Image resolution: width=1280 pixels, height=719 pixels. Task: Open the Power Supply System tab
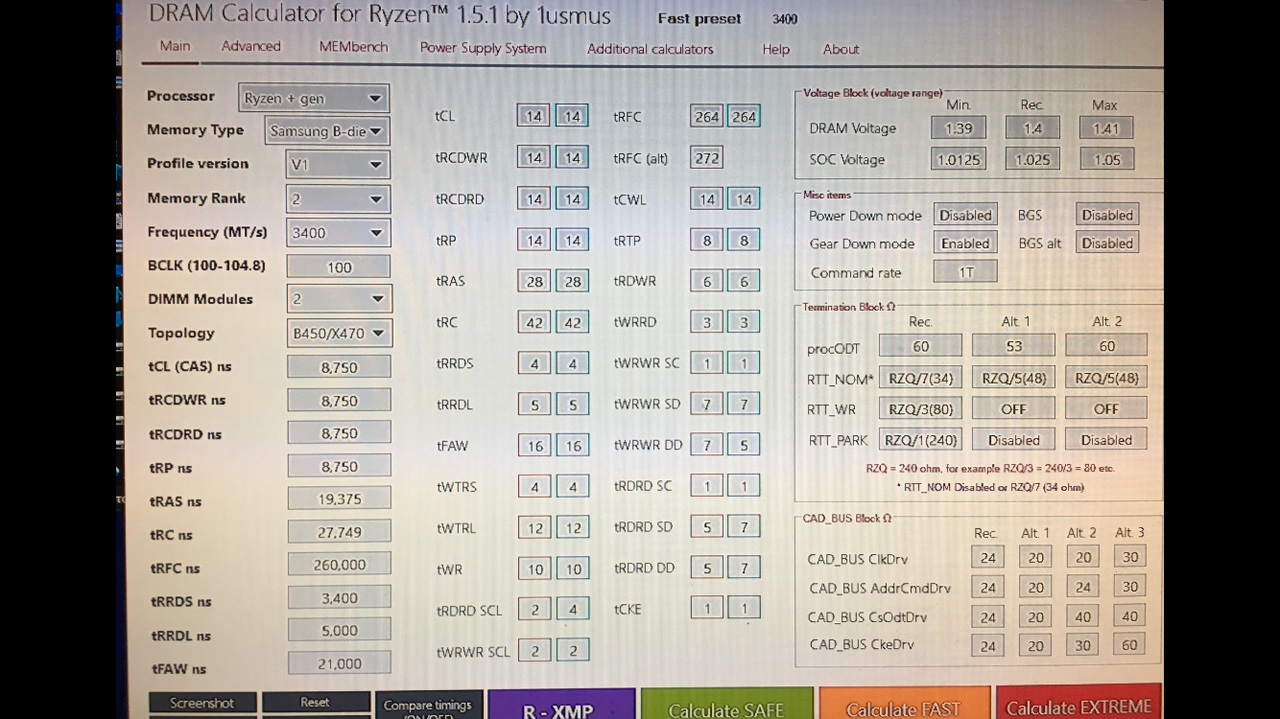click(x=483, y=48)
